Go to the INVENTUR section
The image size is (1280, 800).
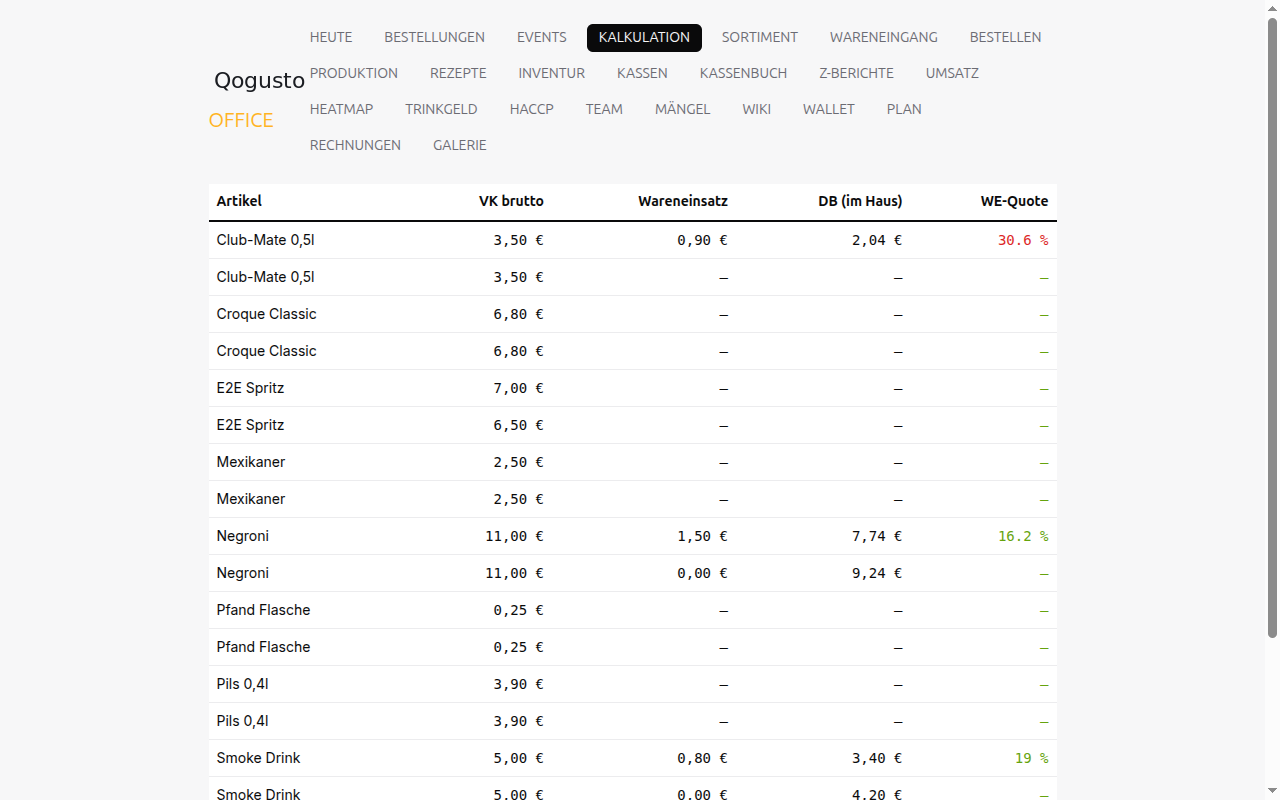coord(552,73)
